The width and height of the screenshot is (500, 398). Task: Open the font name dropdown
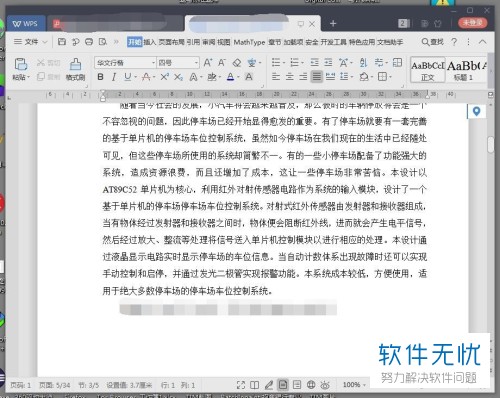point(153,63)
